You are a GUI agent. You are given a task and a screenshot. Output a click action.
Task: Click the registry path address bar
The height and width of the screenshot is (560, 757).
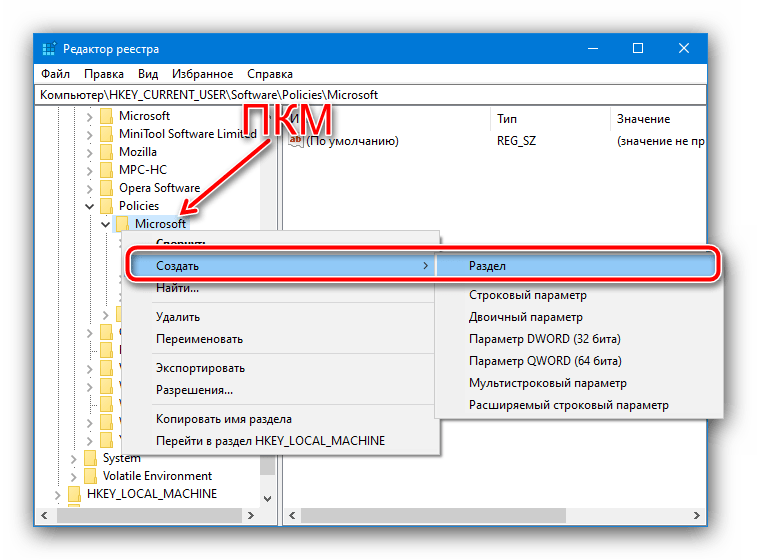pyautogui.click(x=370, y=95)
